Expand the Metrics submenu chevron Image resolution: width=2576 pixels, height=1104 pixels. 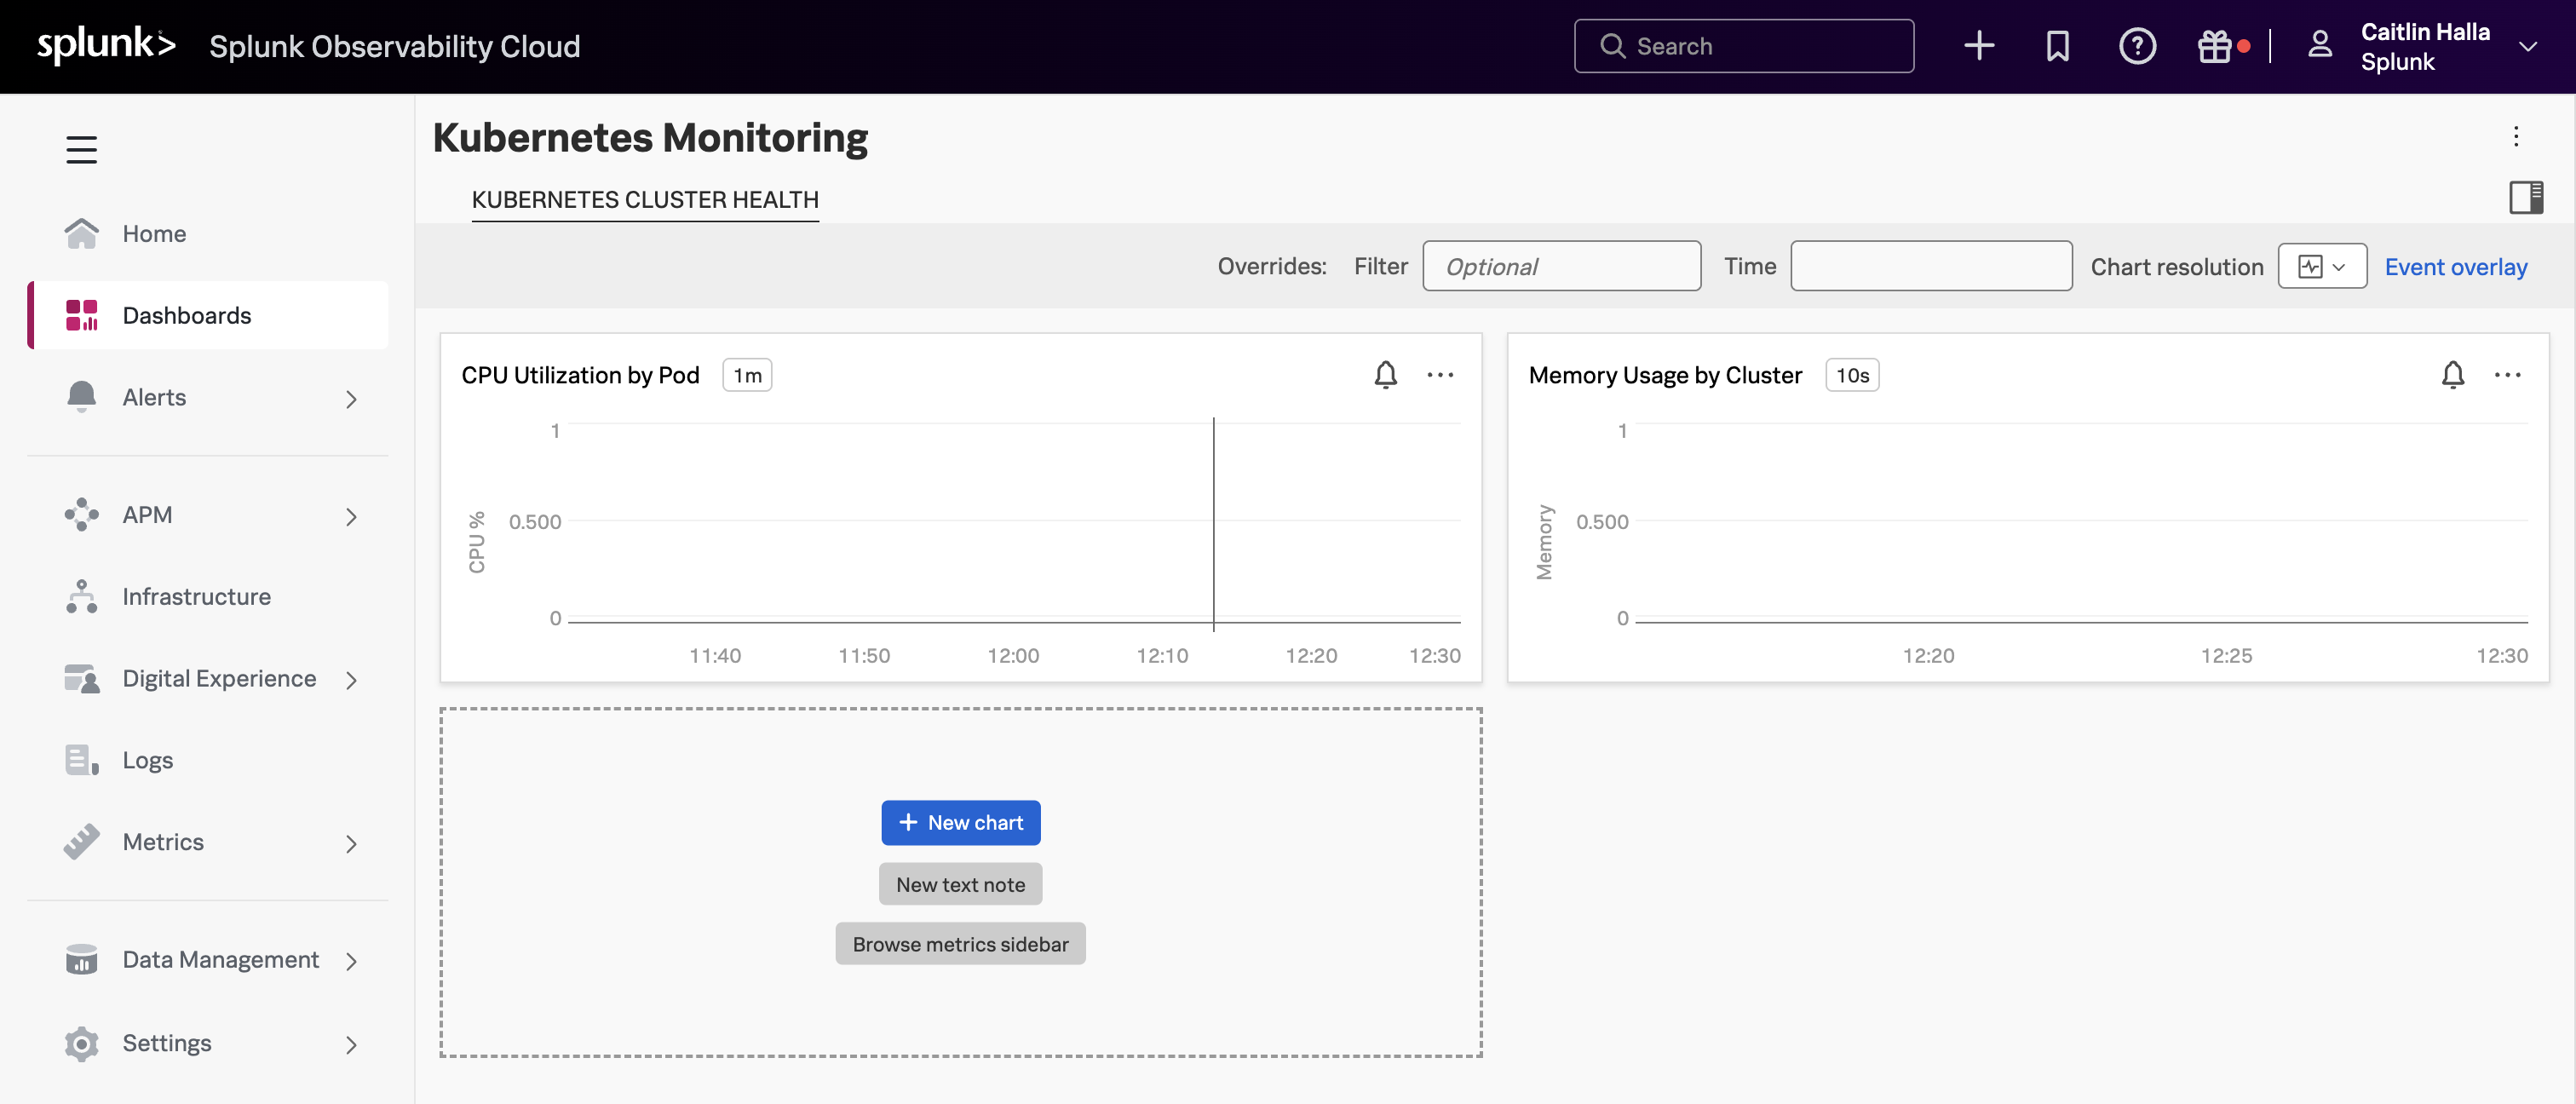[351, 844]
